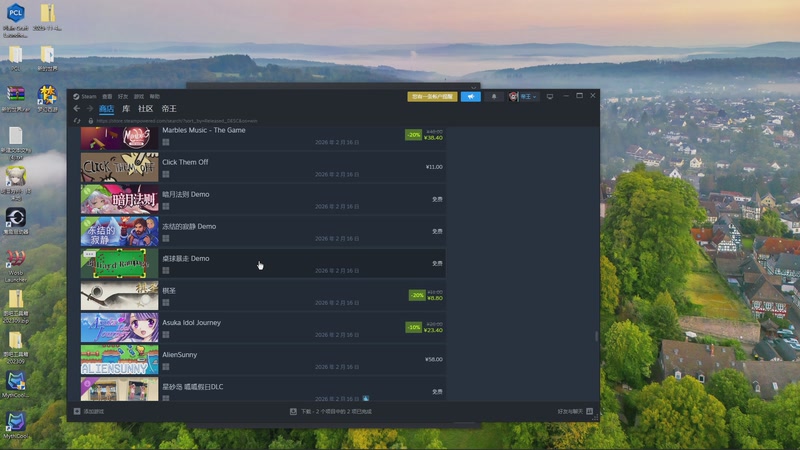Open the 帮助 menu in Steam

pyautogui.click(x=155, y=96)
